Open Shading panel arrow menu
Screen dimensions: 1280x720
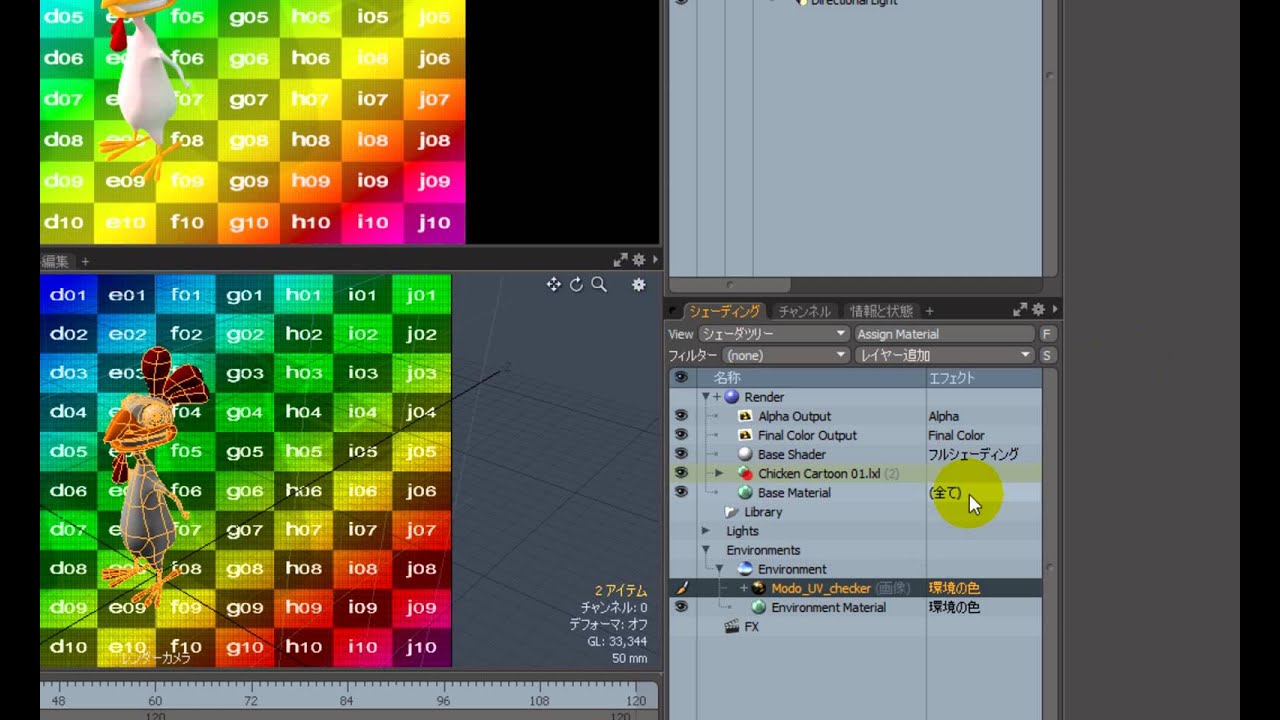pos(1054,310)
